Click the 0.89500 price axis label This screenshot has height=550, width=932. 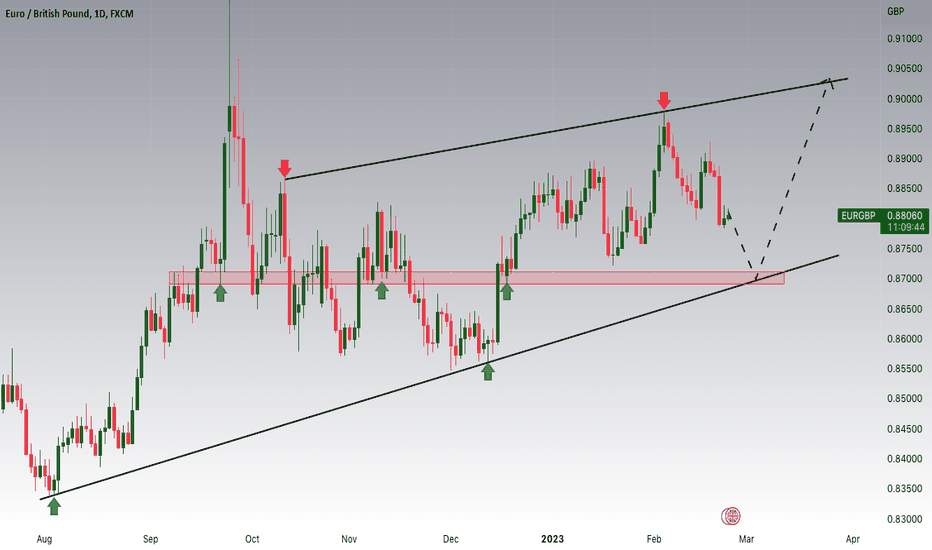[905, 128]
